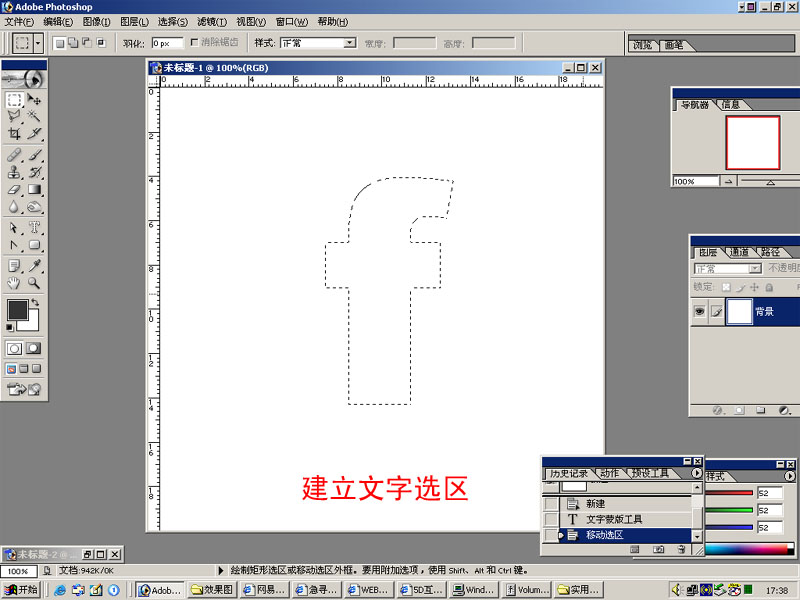Choose Intersect with selection mode in options bar
Image resolution: width=800 pixels, height=600 pixels.
(x=101, y=43)
